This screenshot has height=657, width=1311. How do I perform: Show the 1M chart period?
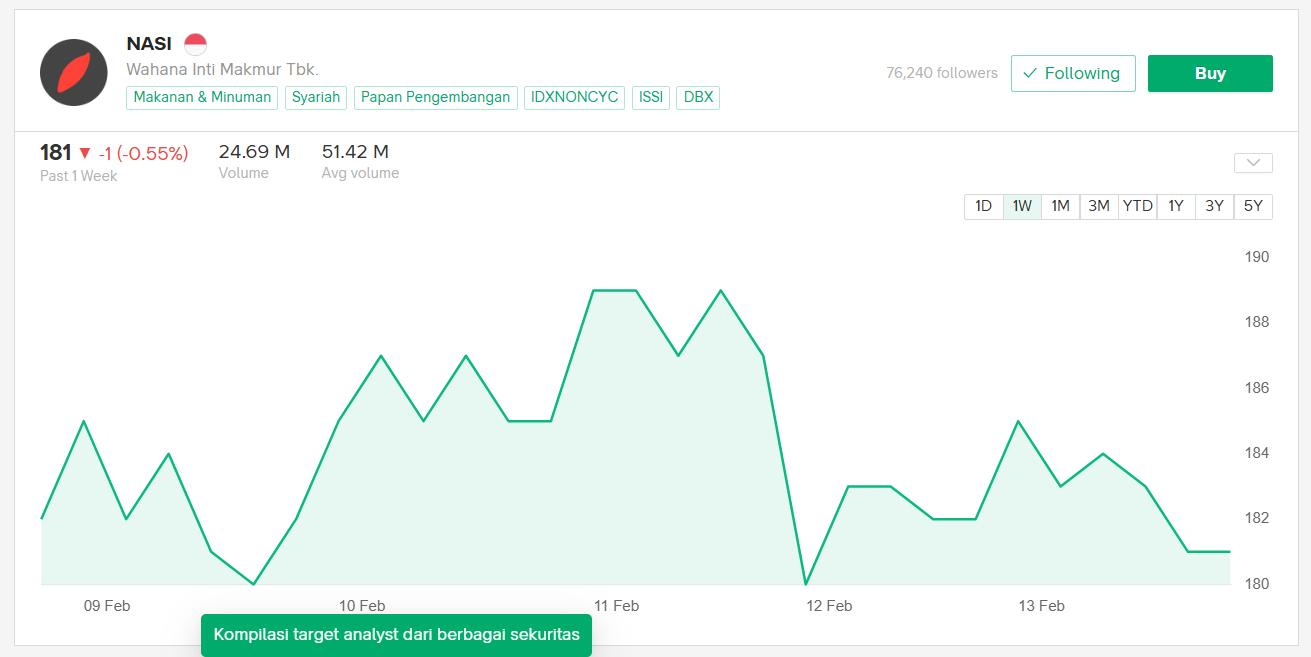1060,206
